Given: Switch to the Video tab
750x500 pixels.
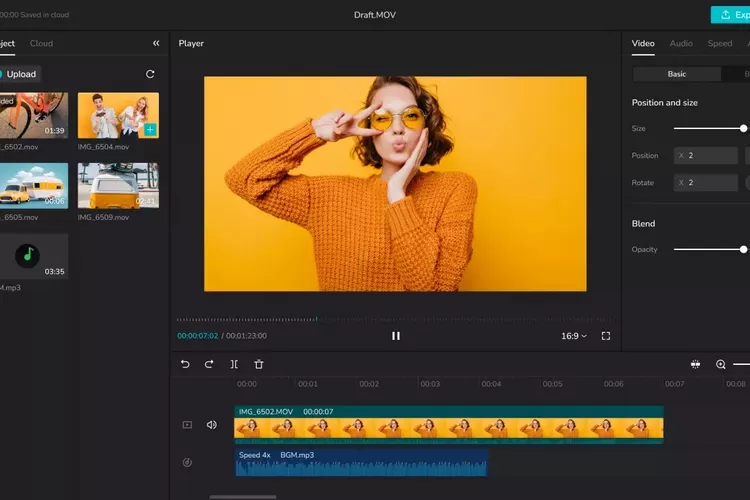Looking at the screenshot, I should pyautogui.click(x=643, y=43).
